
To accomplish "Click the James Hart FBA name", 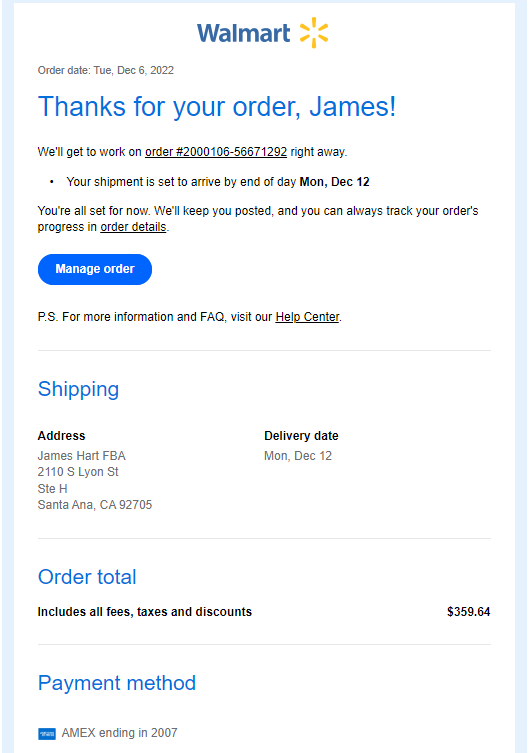I will [x=82, y=456].
